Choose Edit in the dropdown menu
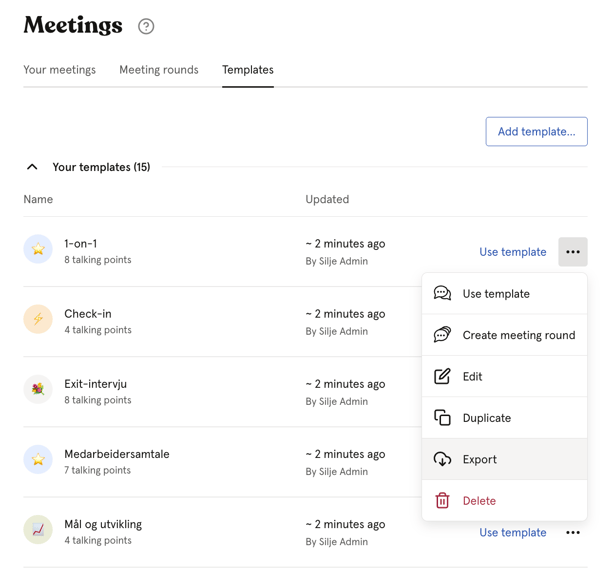 (x=472, y=377)
